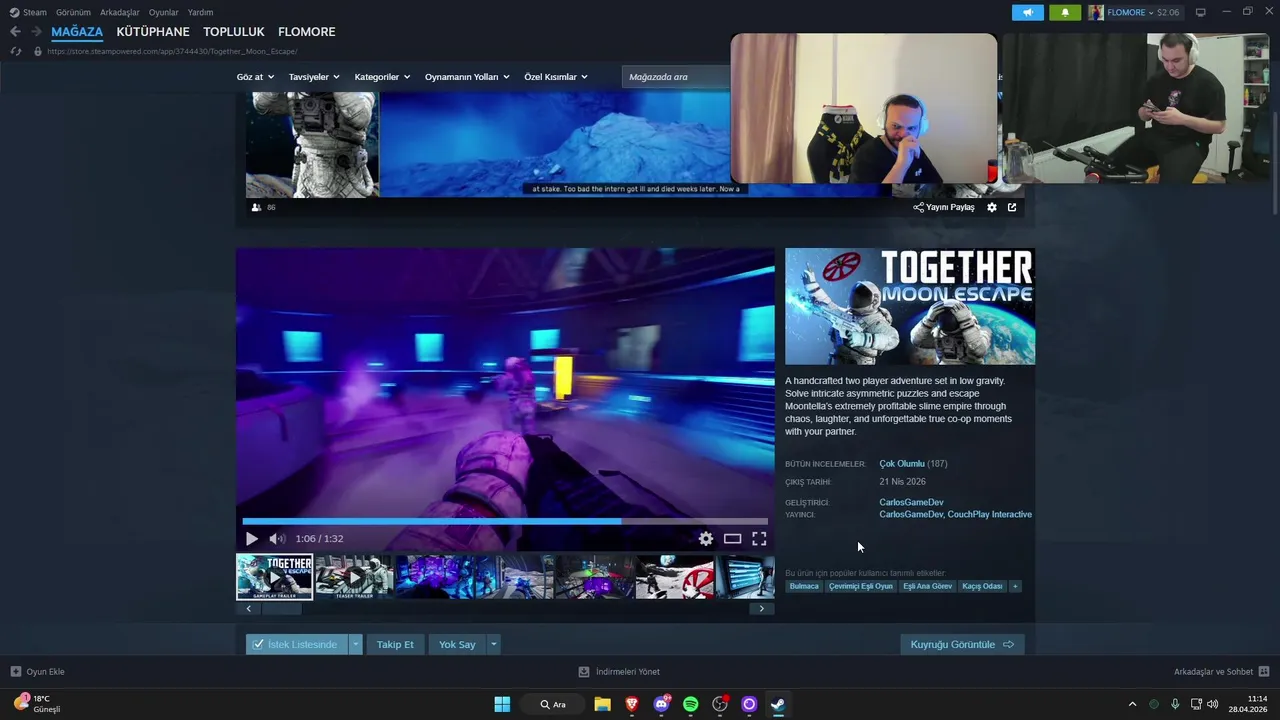
Task: Click the Together Moon Escape header image
Action: click(910, 306)
